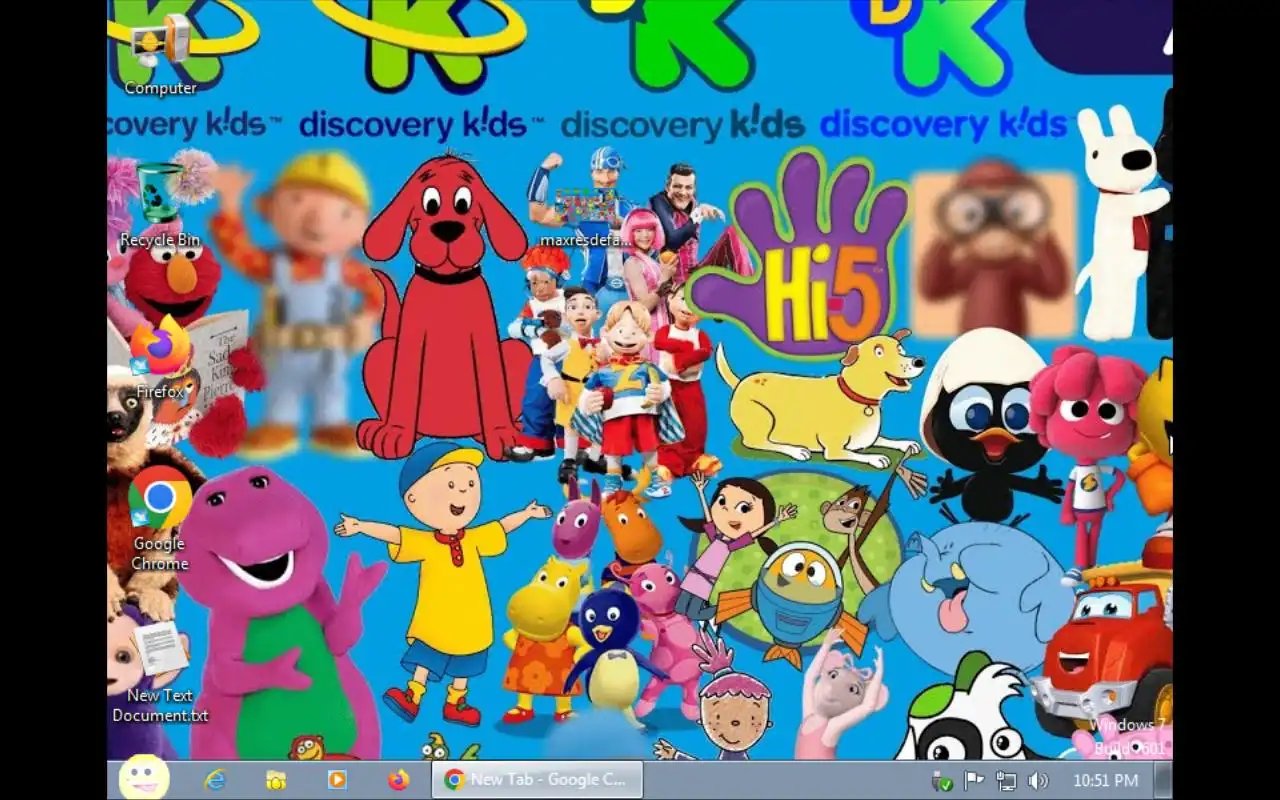The height and width of the screenshot is (800, 1280).
Task: Select the New Text Document.txt file
Action: (x=160, y=672)
